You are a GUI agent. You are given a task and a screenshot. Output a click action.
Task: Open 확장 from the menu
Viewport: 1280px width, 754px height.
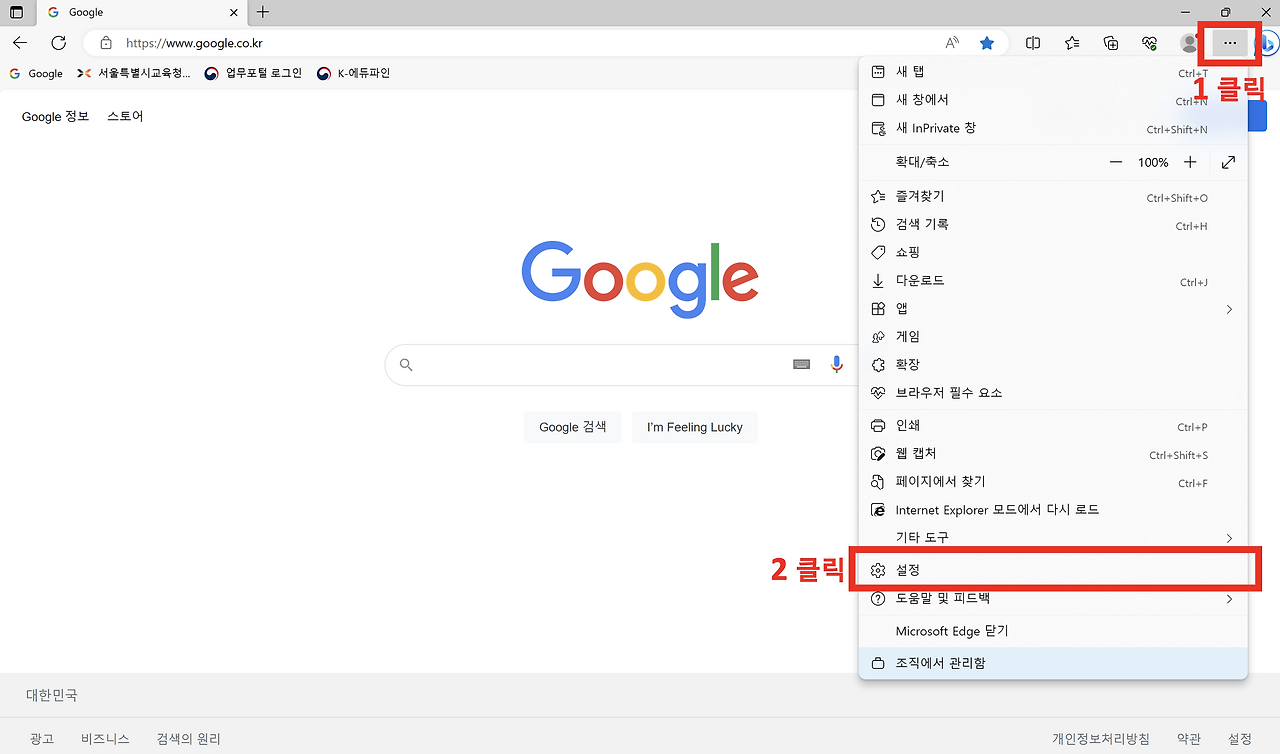1053,365
